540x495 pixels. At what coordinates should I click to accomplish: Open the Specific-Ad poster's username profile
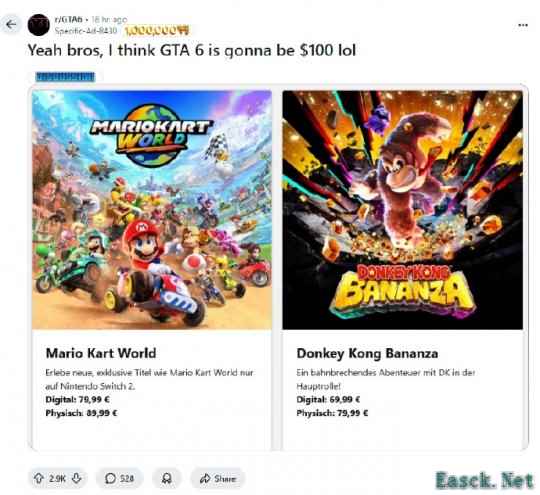[x=86, y=31]
